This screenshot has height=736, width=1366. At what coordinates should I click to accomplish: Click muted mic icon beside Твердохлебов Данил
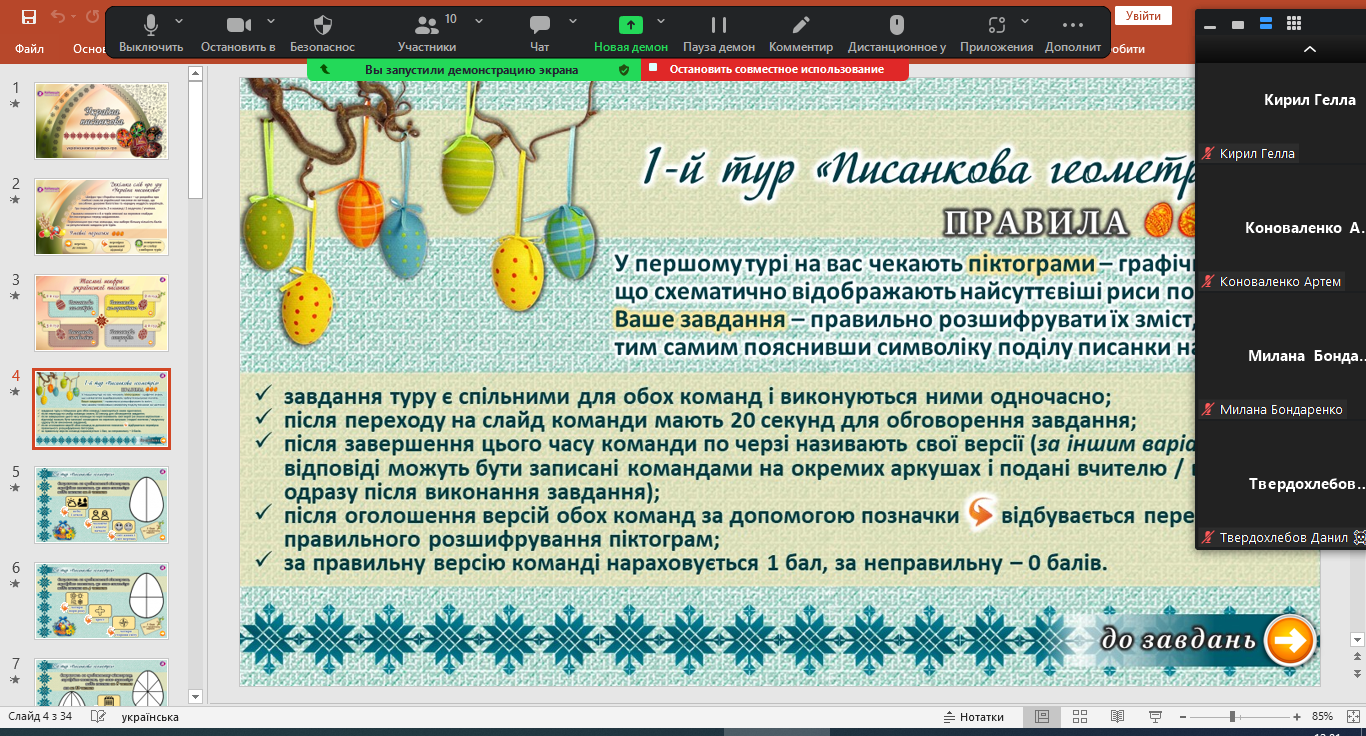point(1208,538)
